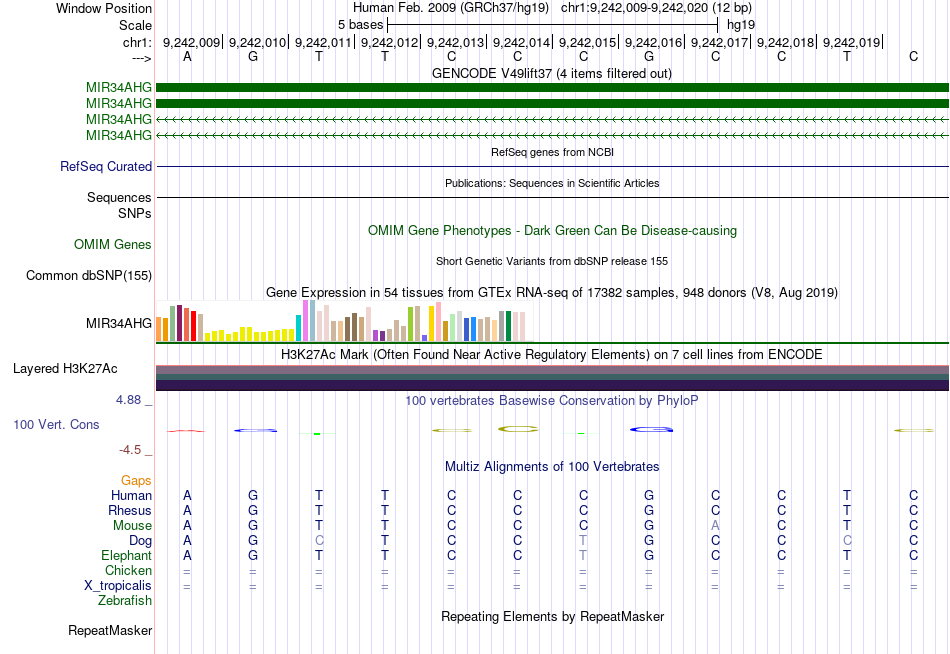The height and width of the screenshot is (654, 950).
Task: Click the gray mismatched A in the Mouse row
Action: click(716, 526)
